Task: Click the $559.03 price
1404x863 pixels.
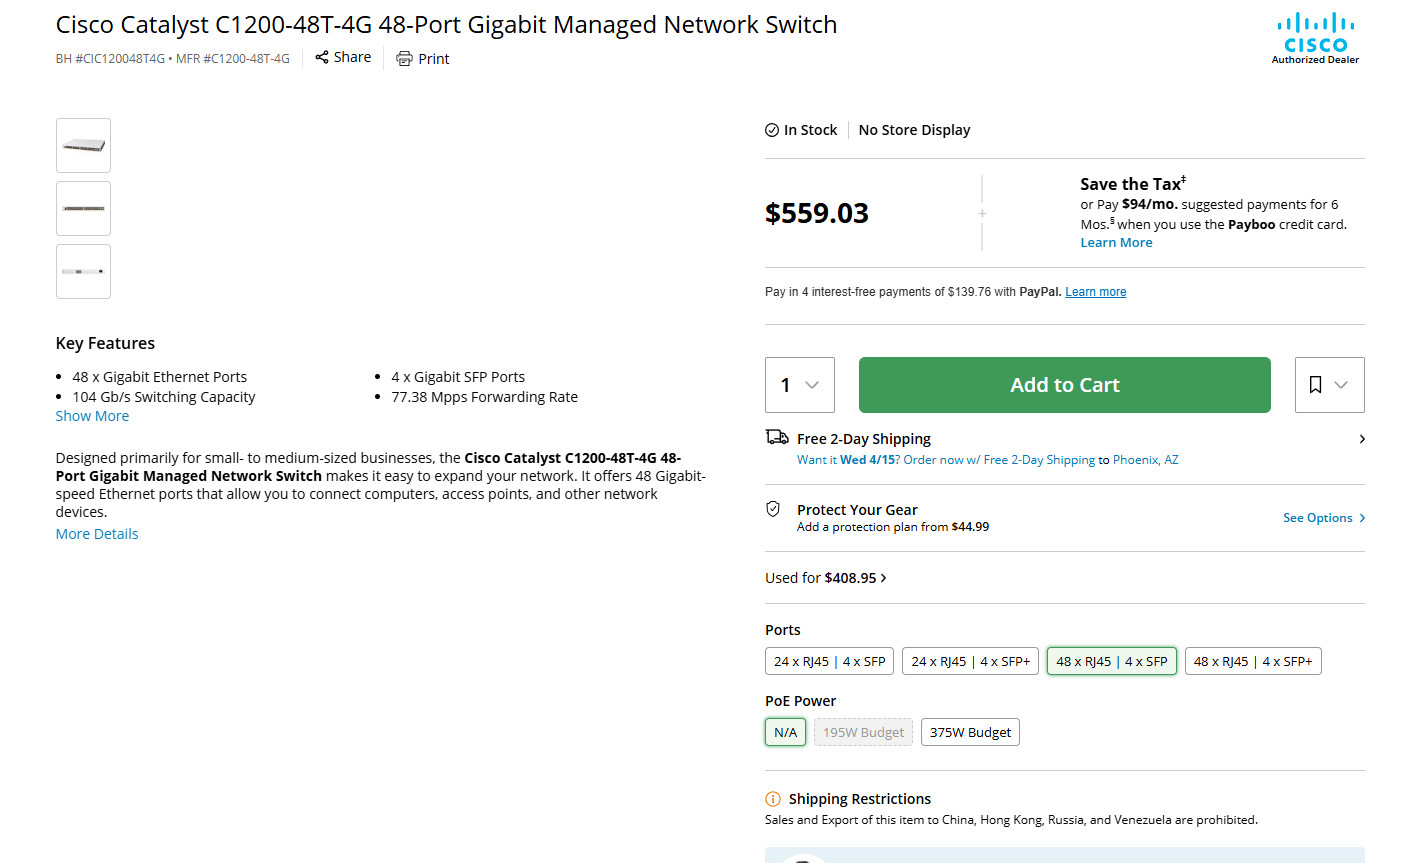Action: (x=817, y=213)
